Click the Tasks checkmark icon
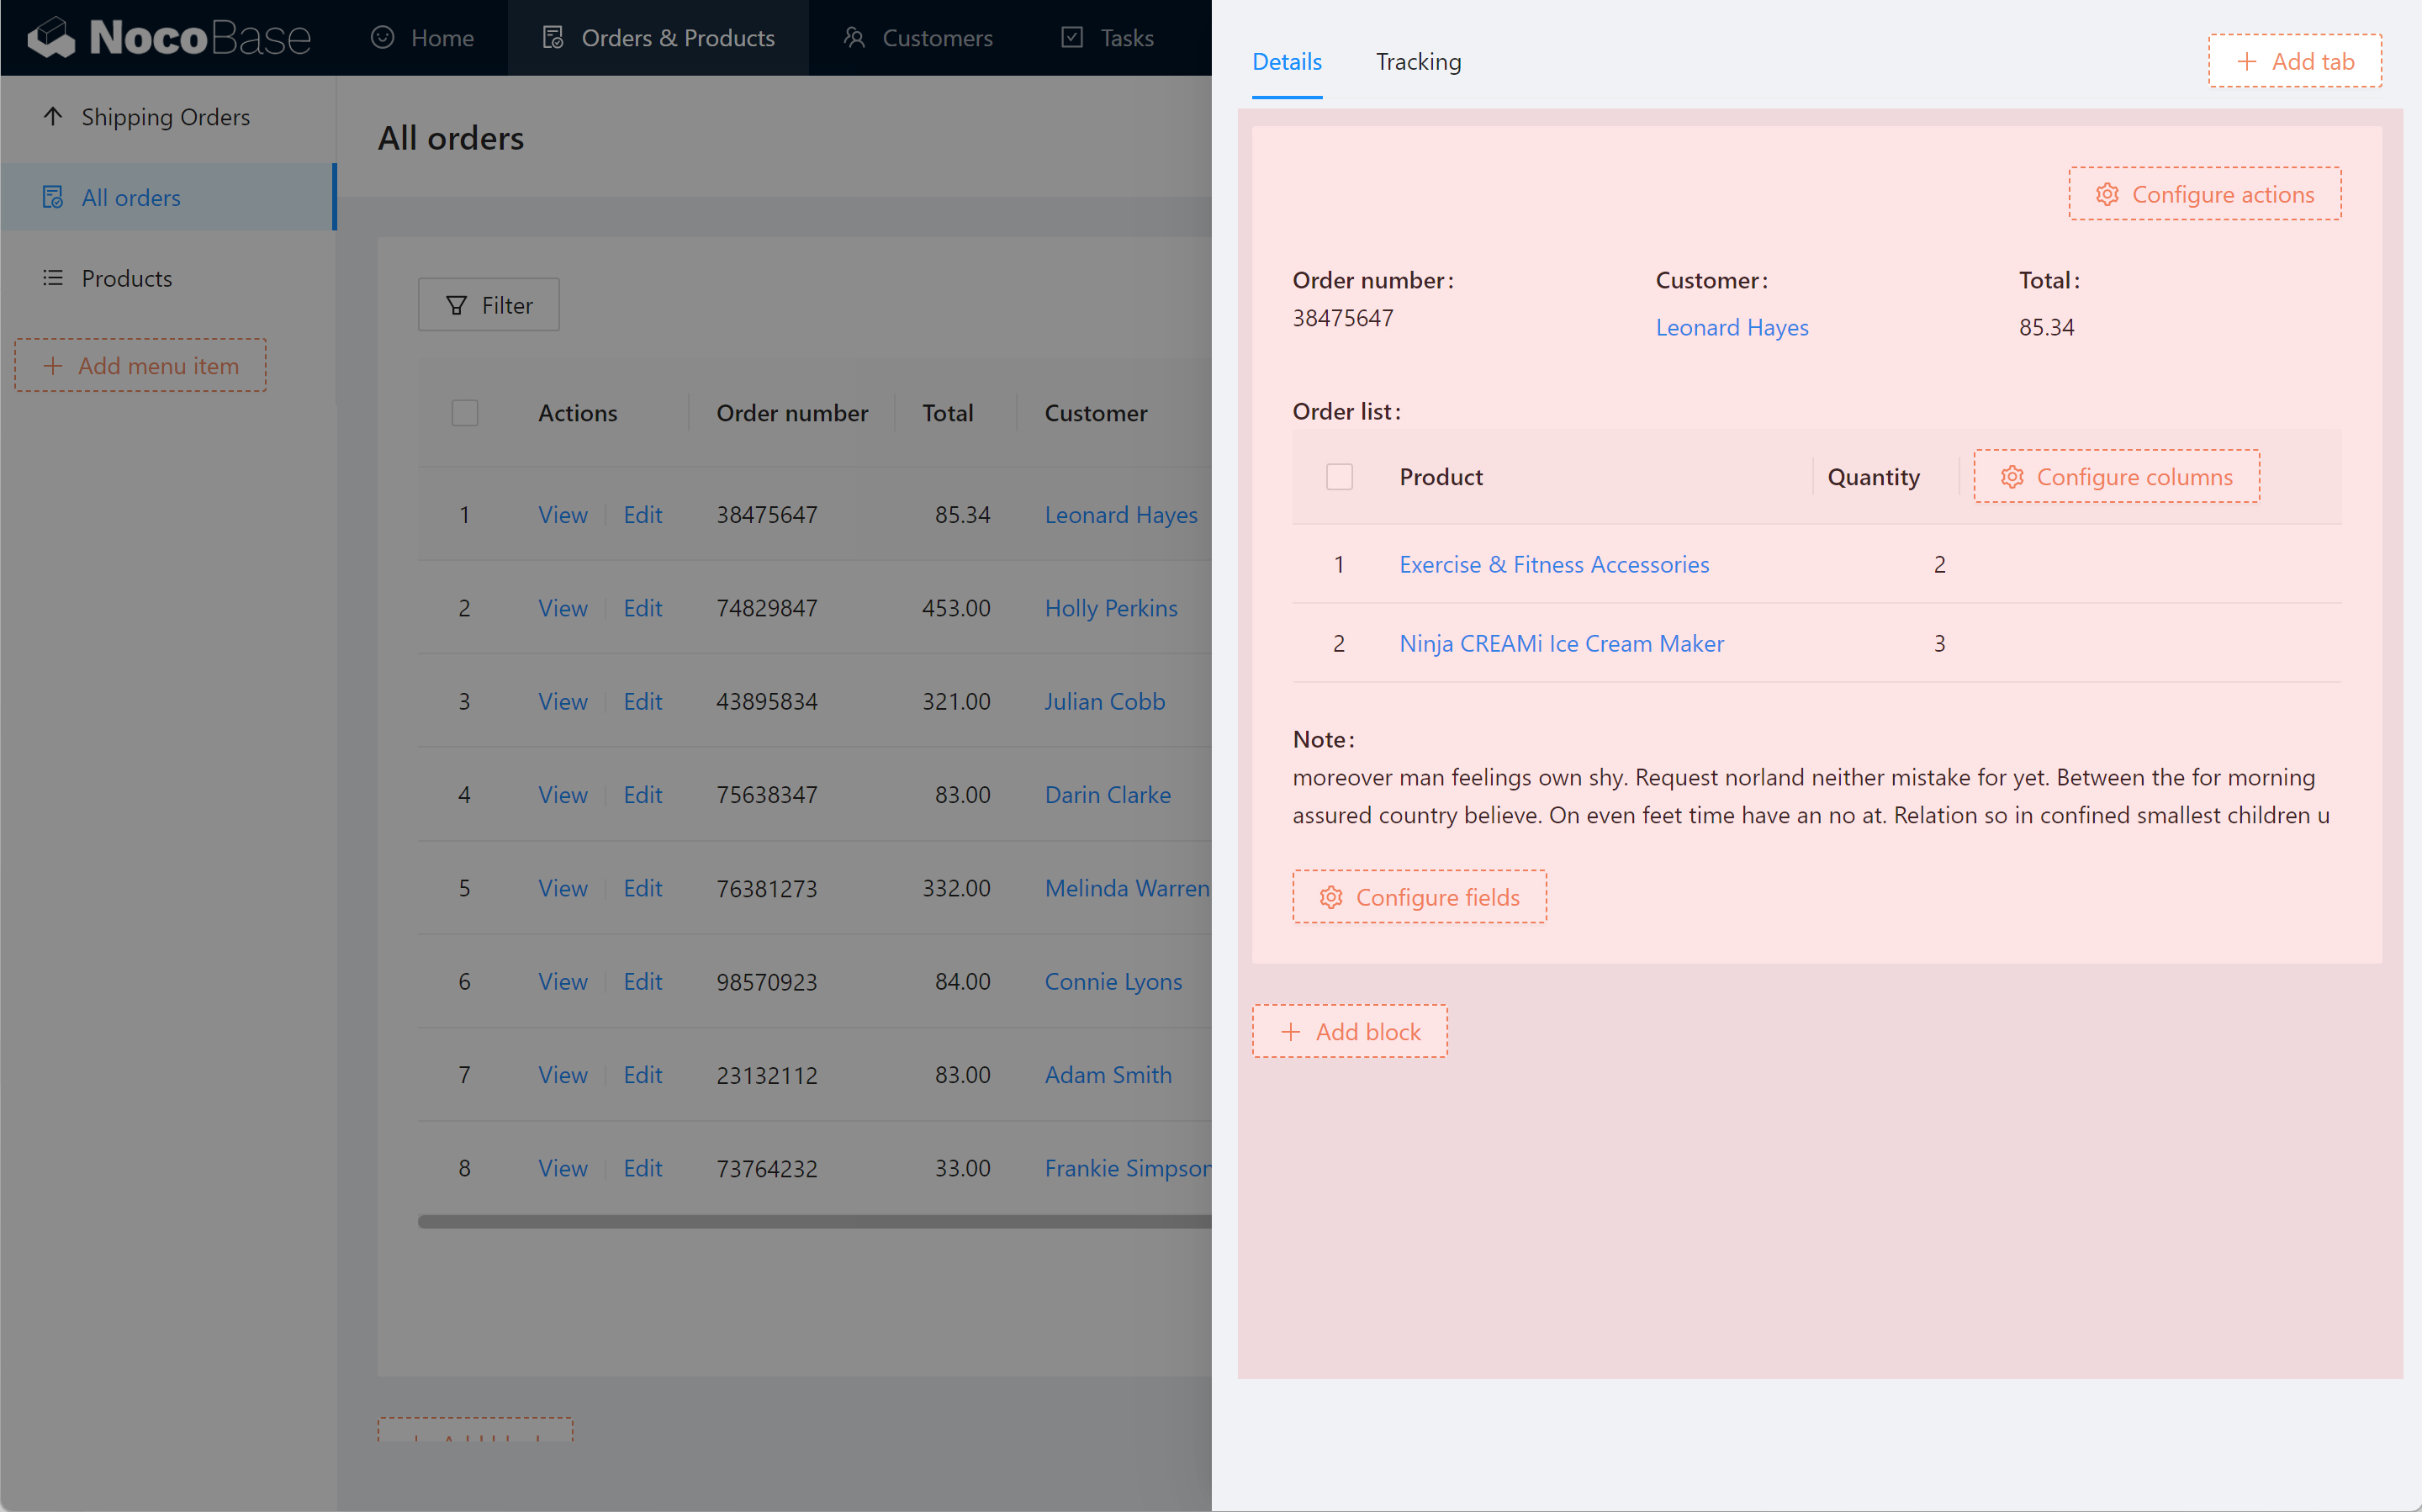The height and width of the screenshot is (1512, 2422). tap(1071, 38)
